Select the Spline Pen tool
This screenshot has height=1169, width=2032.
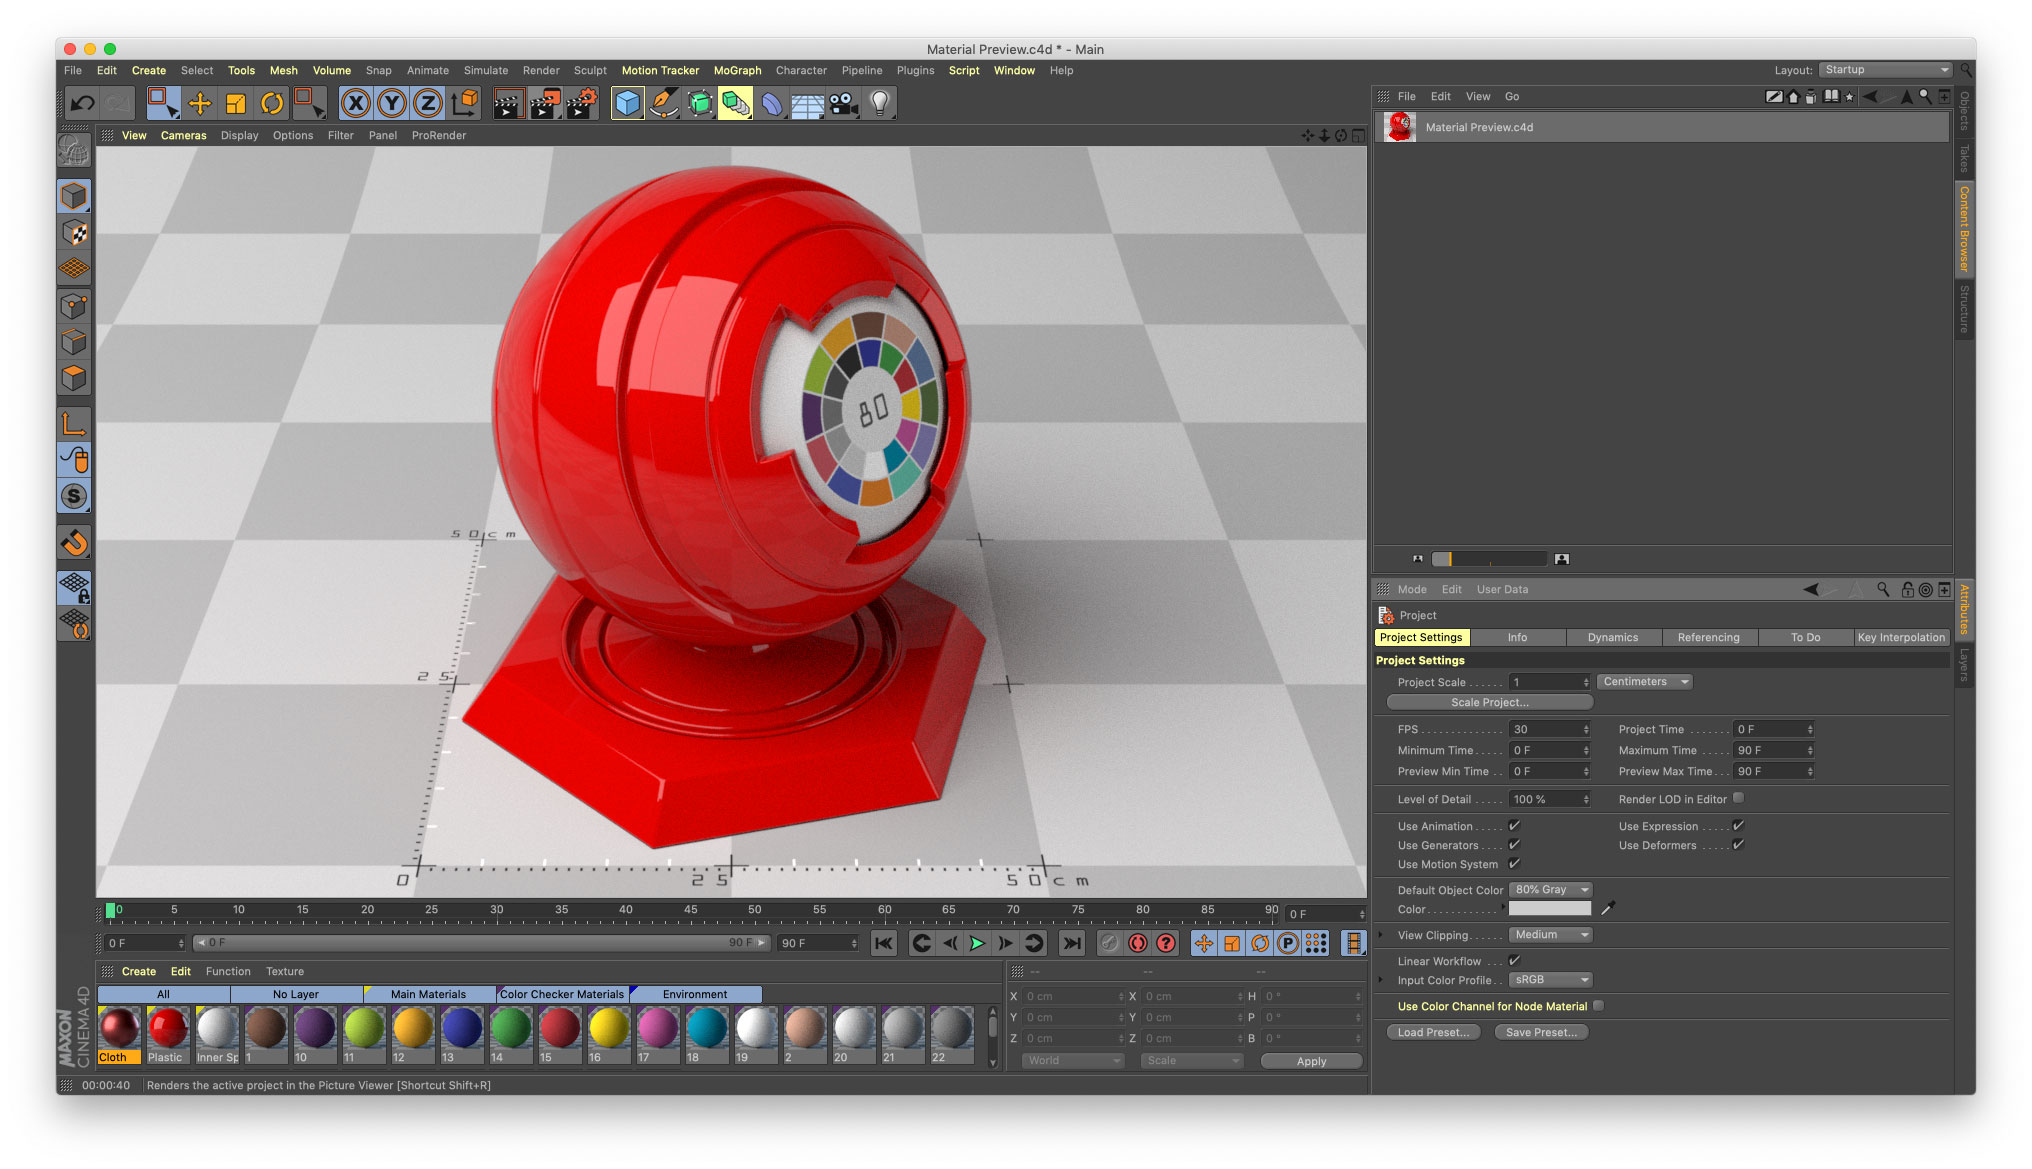click(x=663, y=103)
